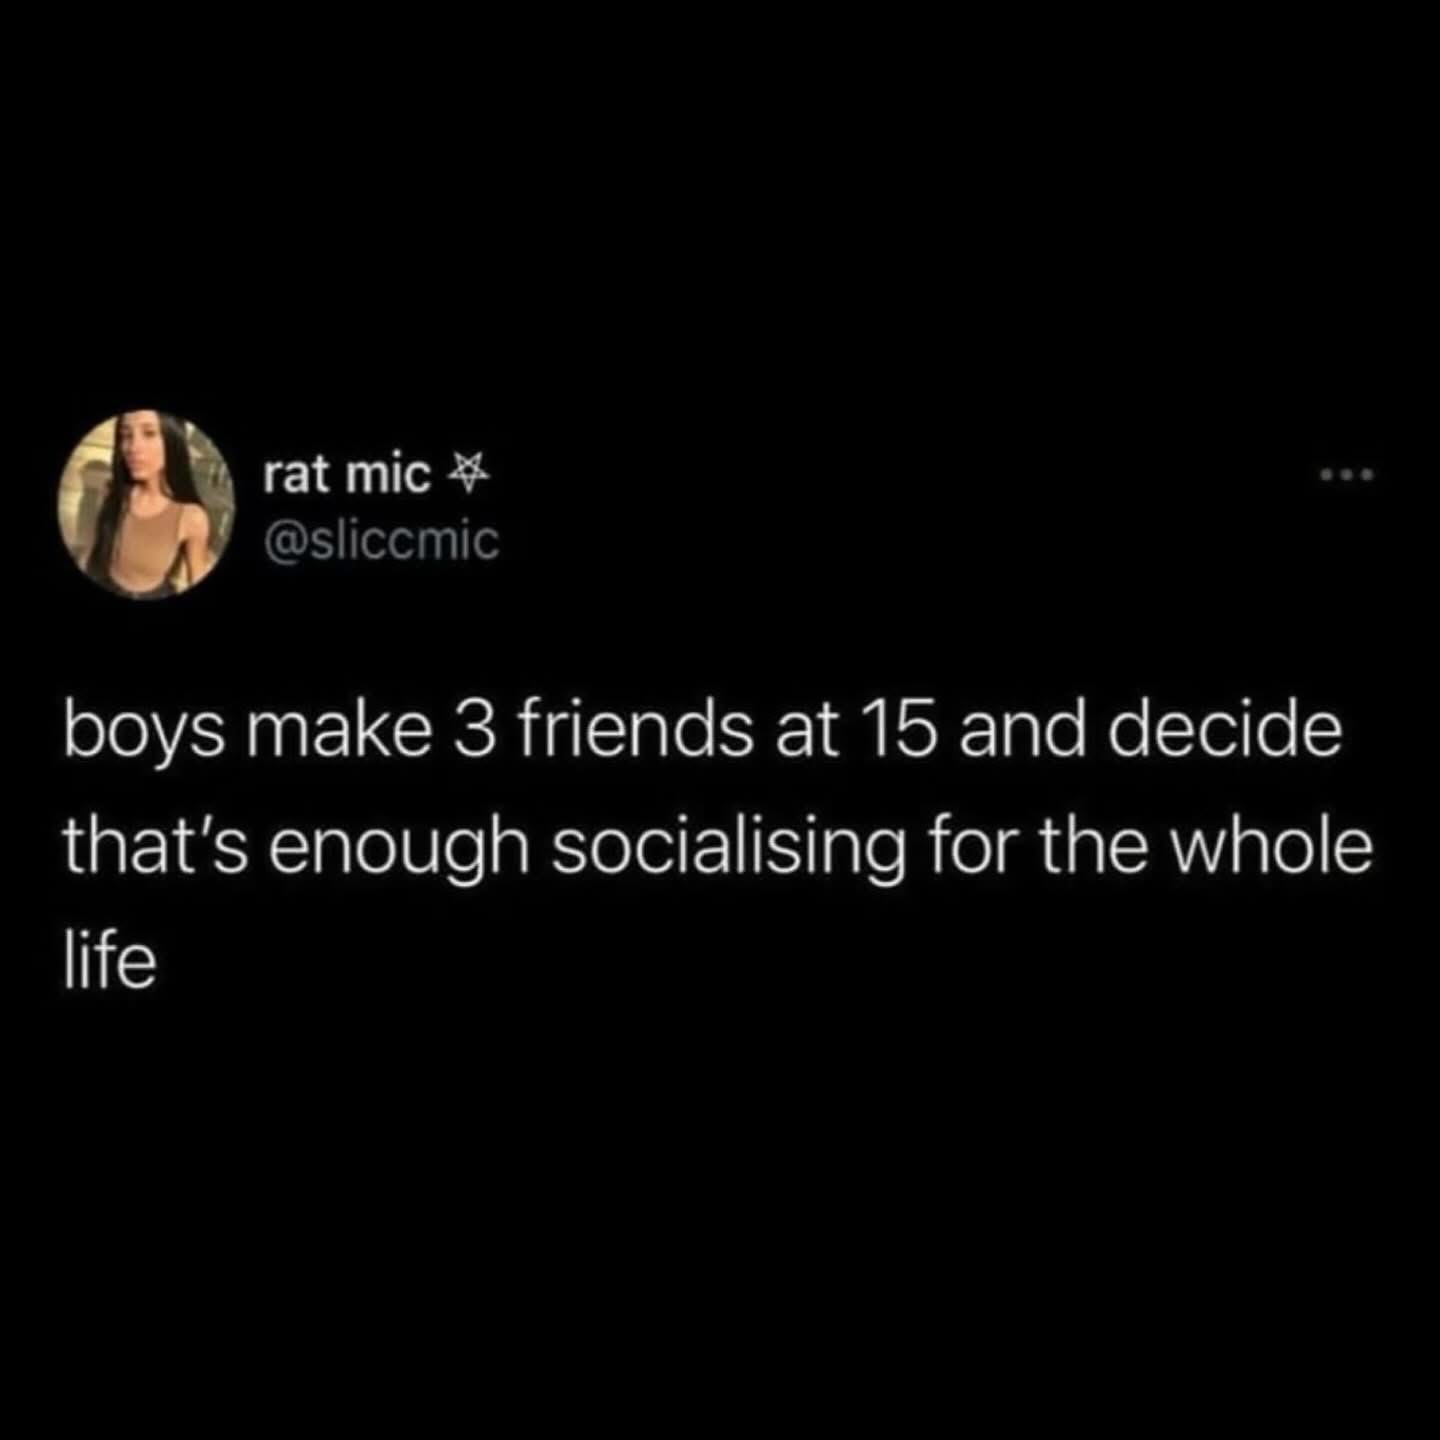Open rat mic's circular profile picture
The width and height of the screenshot is (1440, 1440).
pos(146,504)
